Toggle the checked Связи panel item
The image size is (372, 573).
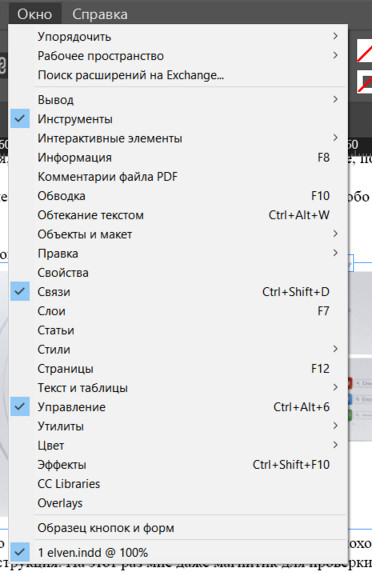point(178,292)
